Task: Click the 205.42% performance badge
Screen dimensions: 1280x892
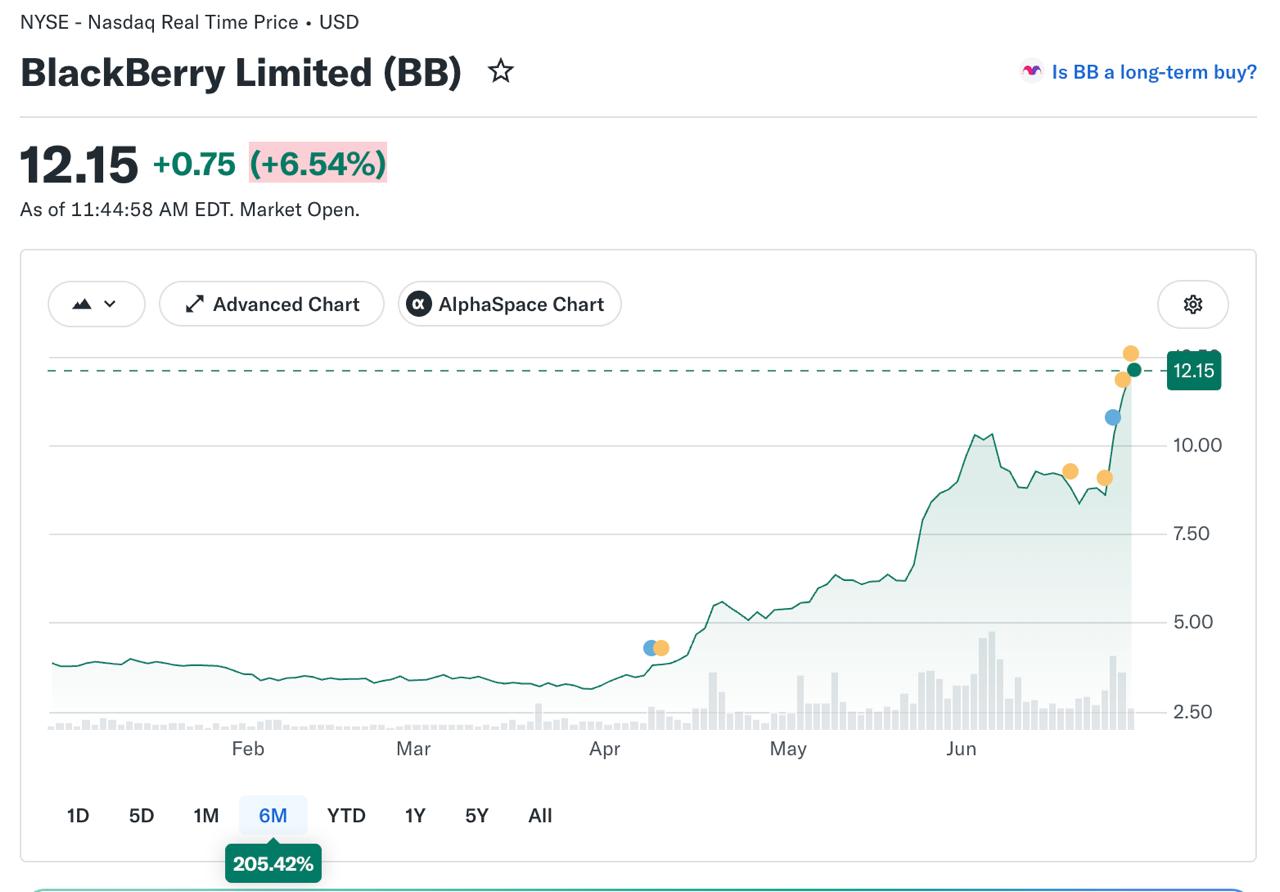Action: (x=273, y=863)
